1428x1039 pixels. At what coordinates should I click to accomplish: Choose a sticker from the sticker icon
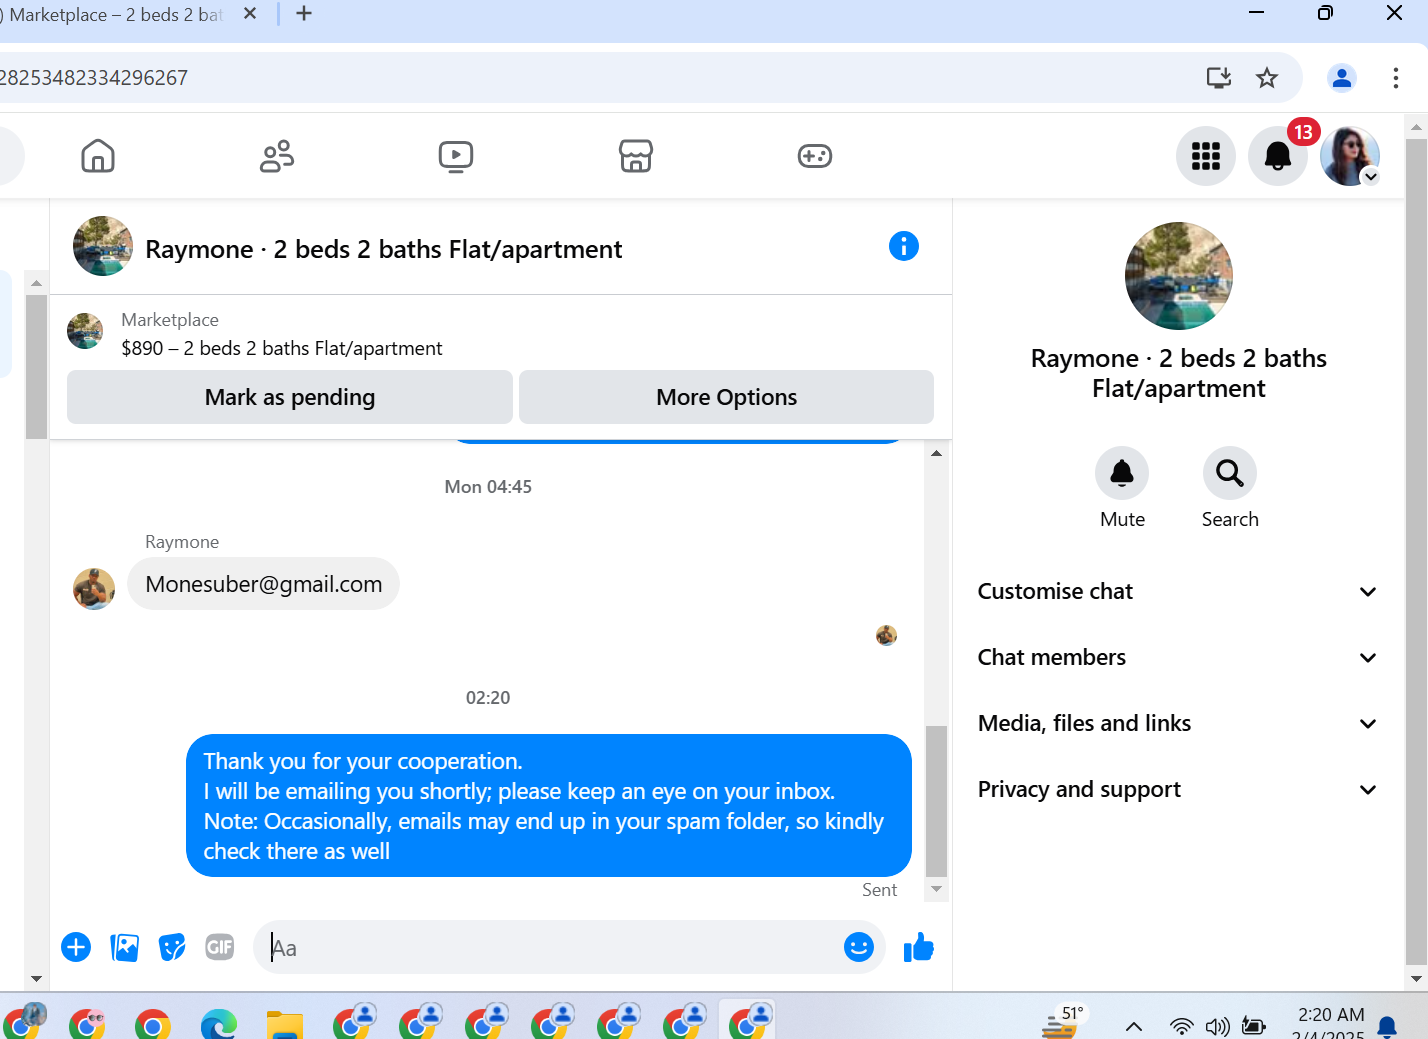pyautogui.click(x=172, y=947)
